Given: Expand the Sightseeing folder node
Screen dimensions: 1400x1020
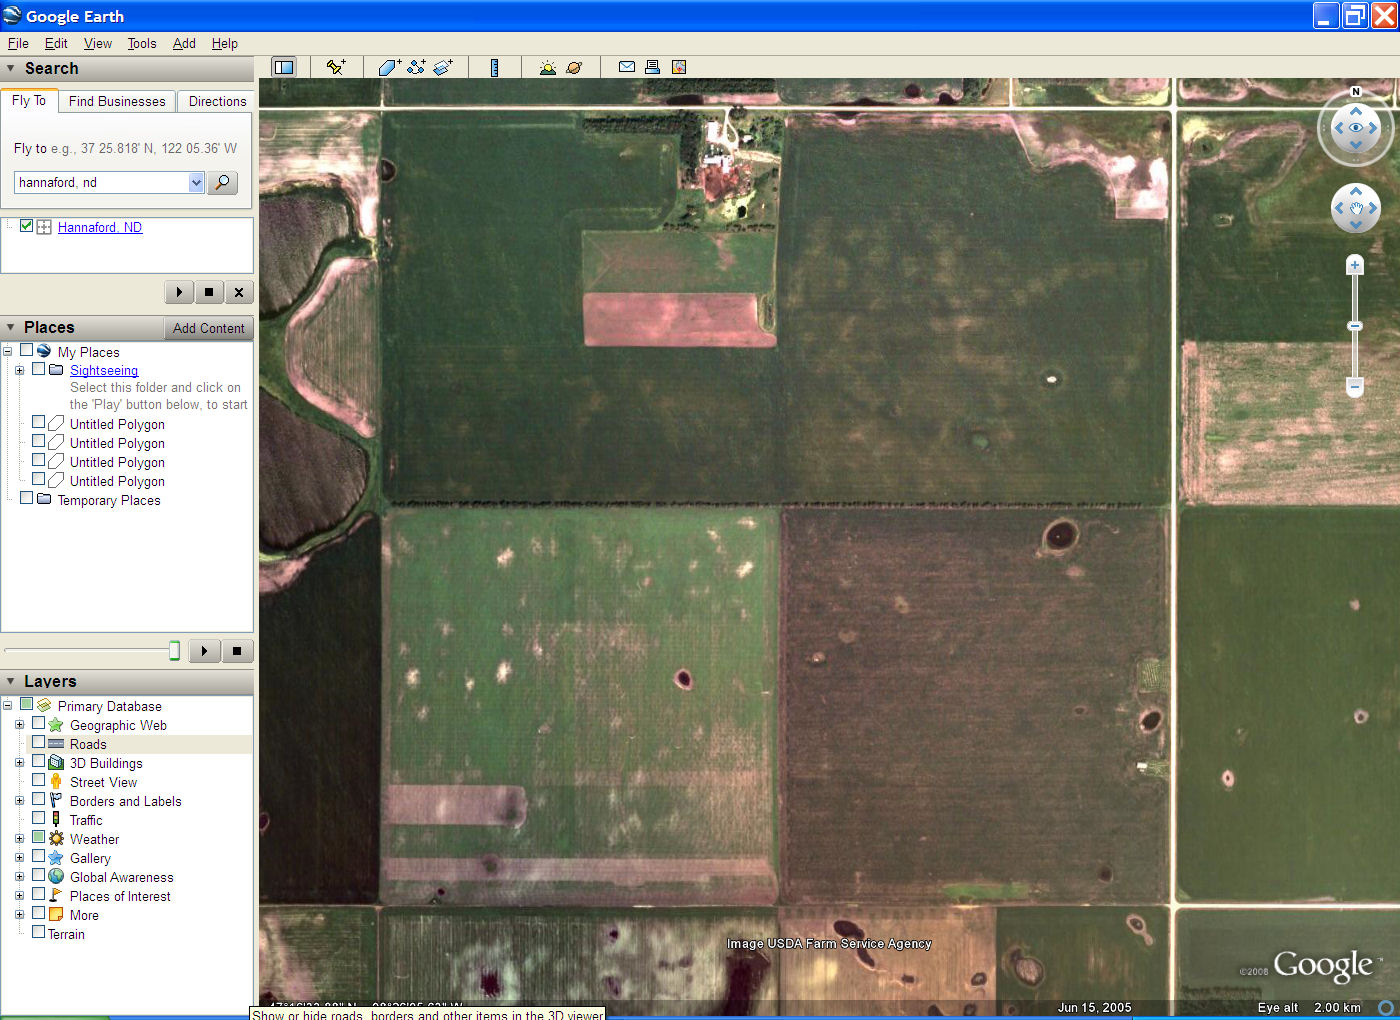Looking at the screenshot, I should click(x=19, y=370).
